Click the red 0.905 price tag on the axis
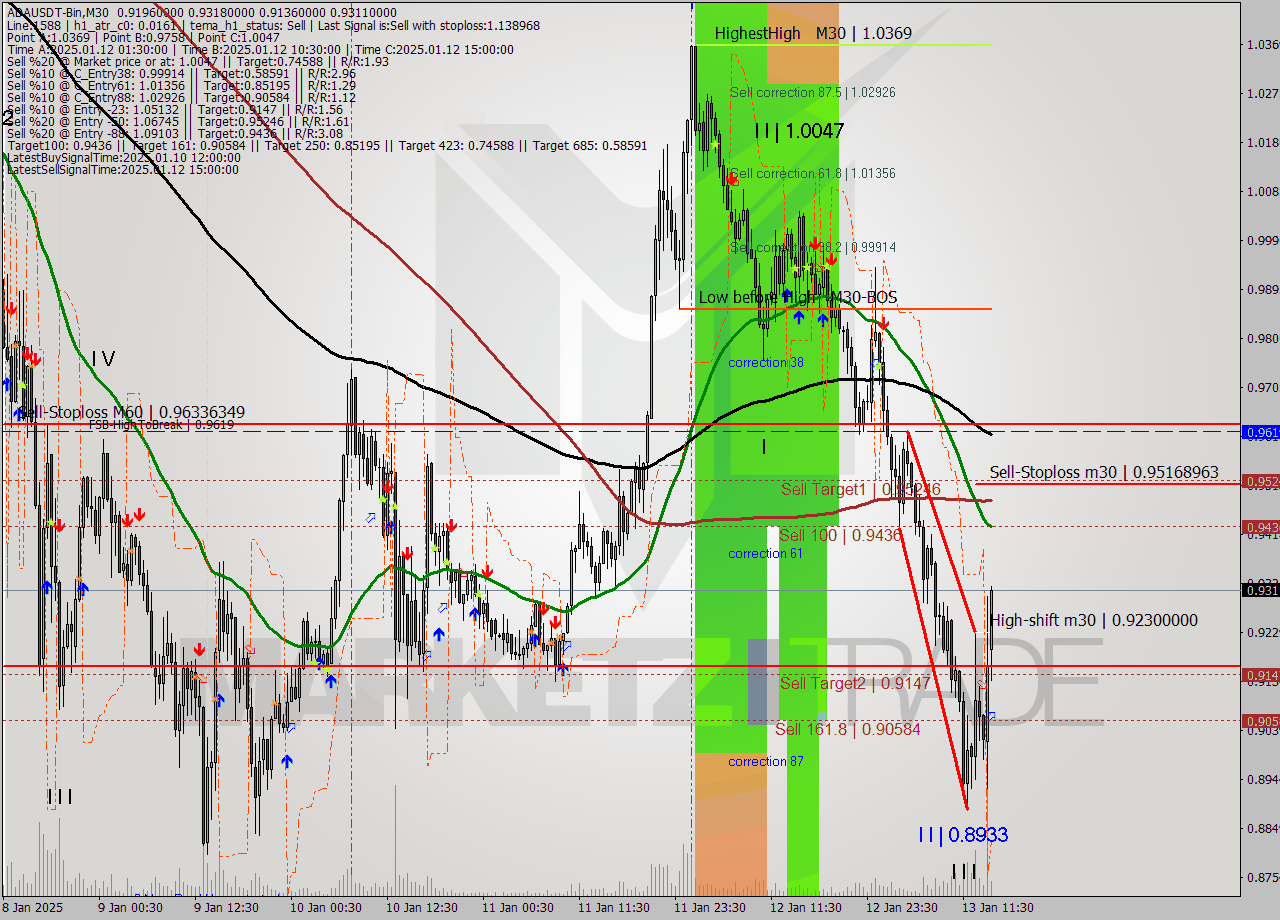The height and width of the screenshot is (920, 1280). pyautogui.click(x=1260, y=720)
